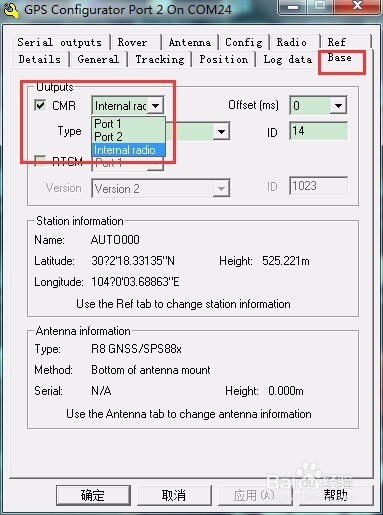This screenshot has height=515, width=383.
Task: Click the 帮助 (Help) button
Action: 336,495
